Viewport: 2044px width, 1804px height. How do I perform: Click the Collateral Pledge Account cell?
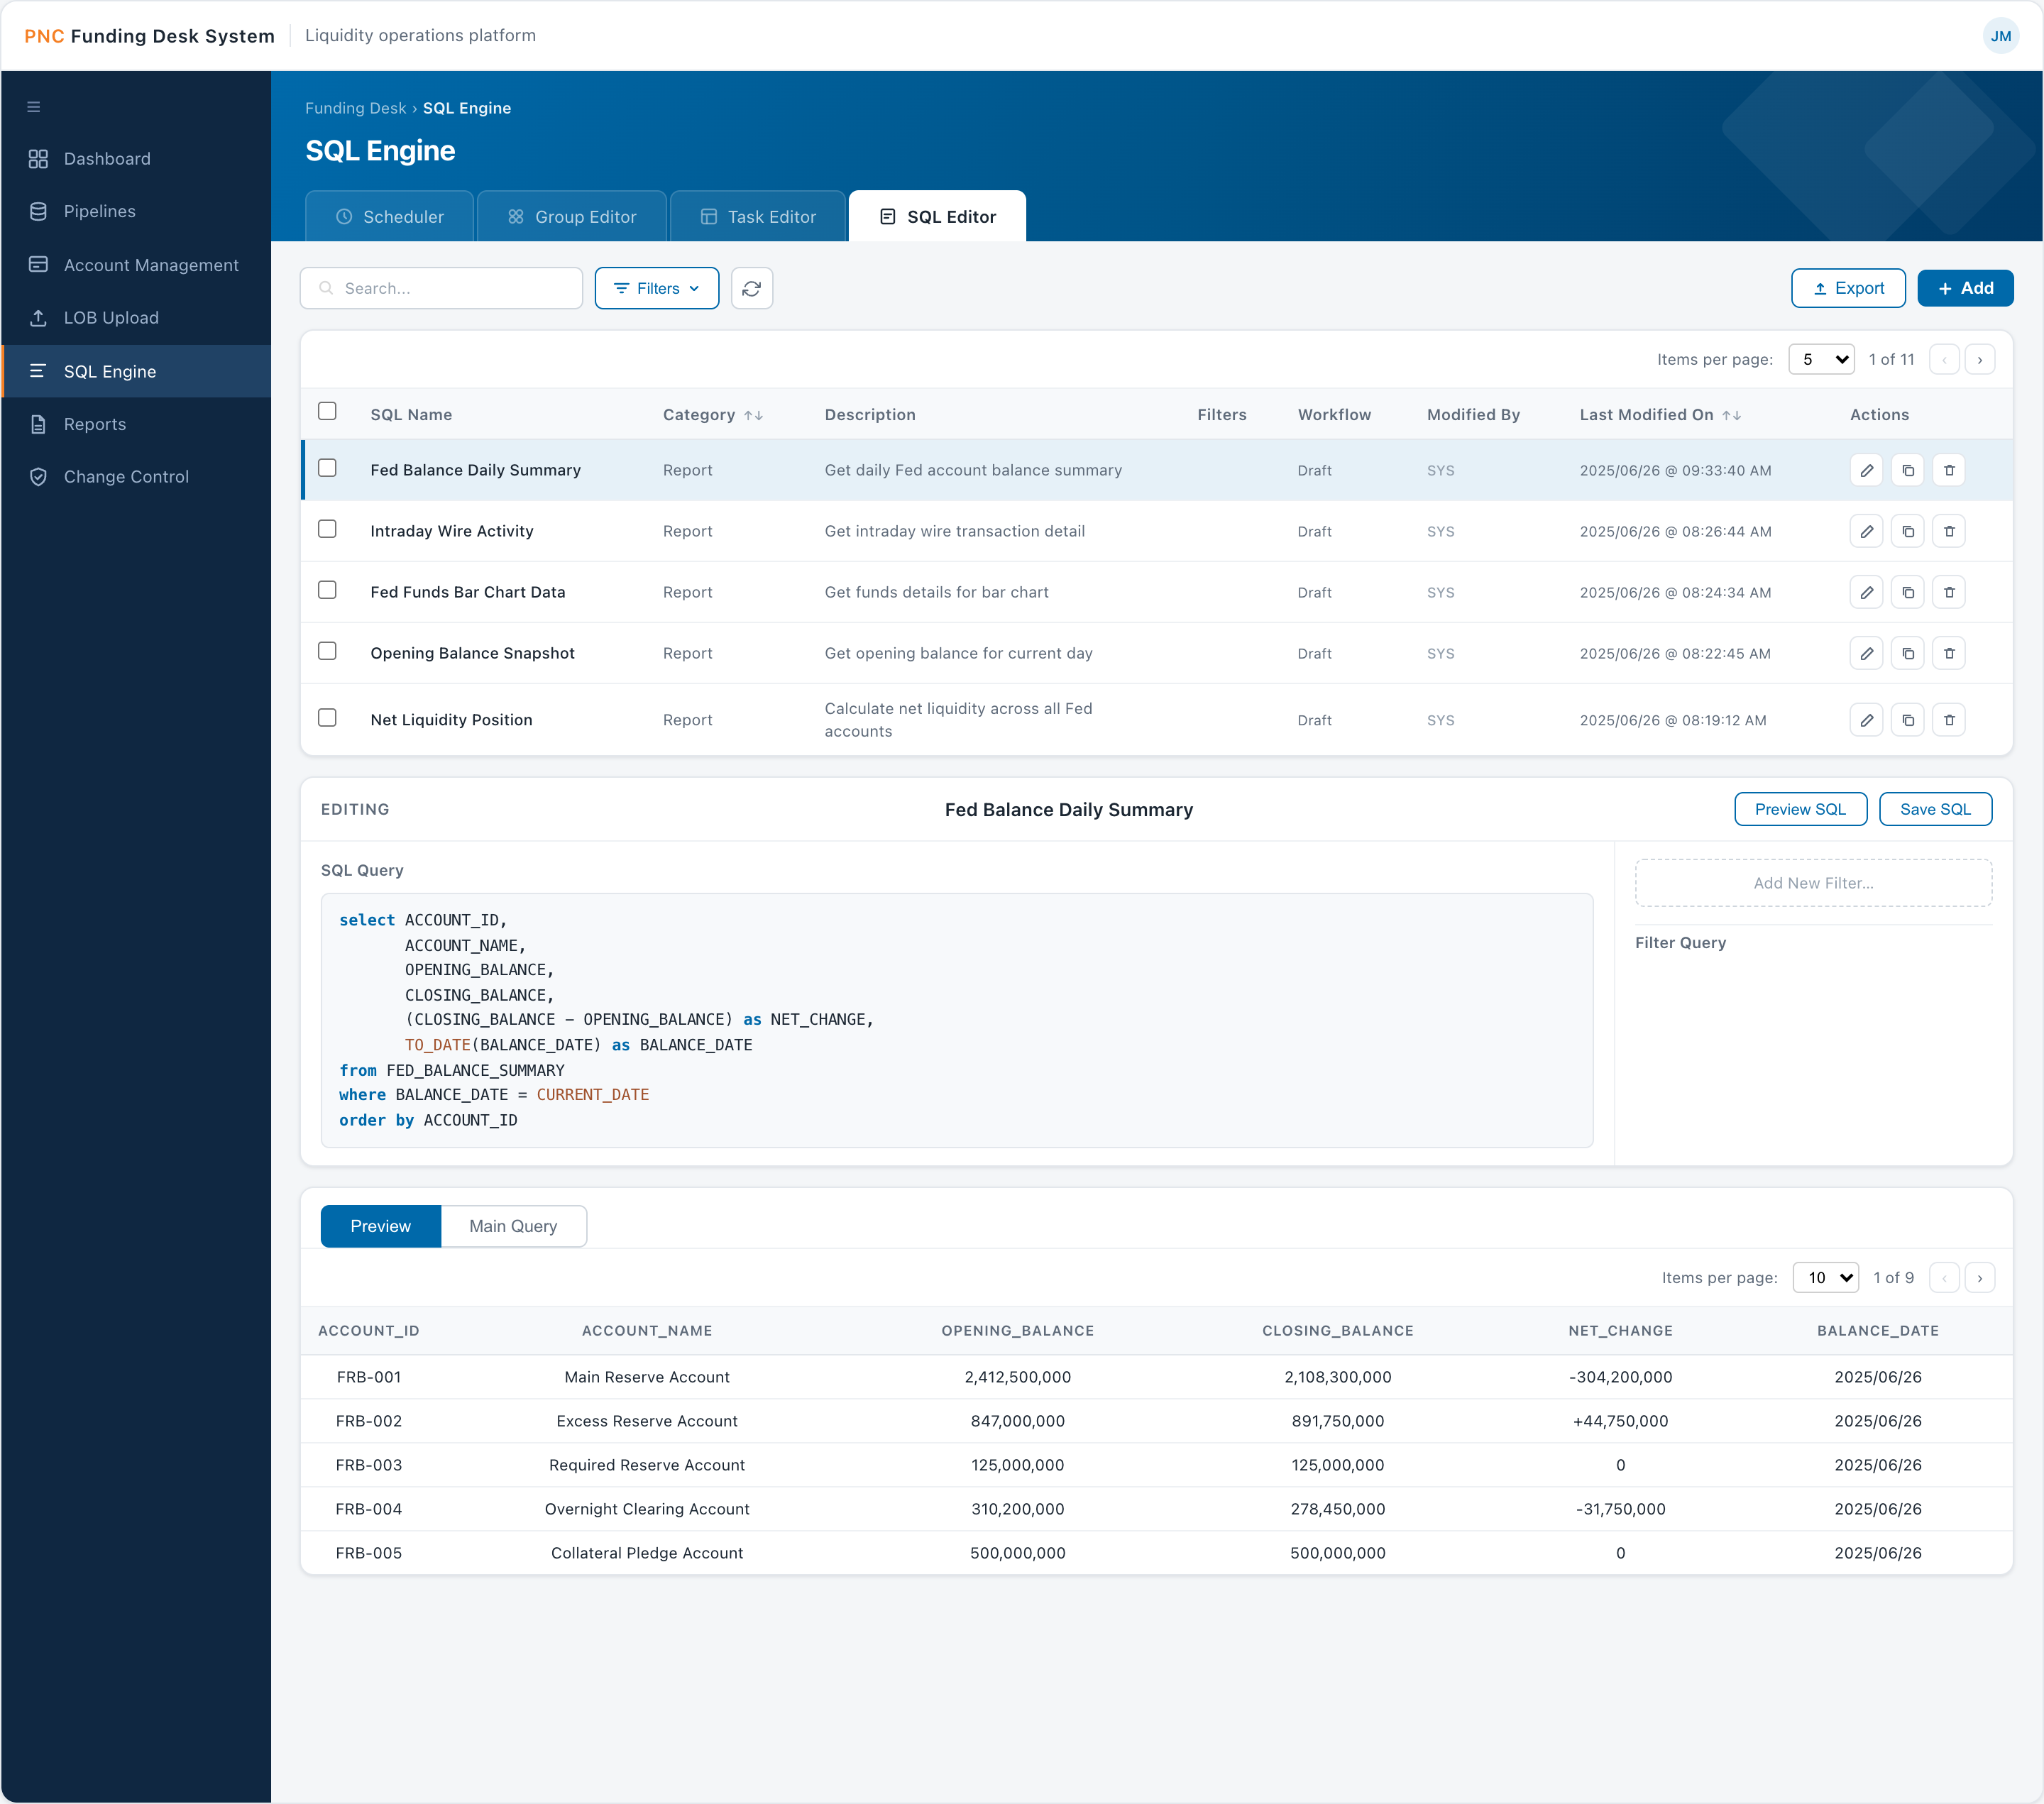pyautogui.click(x=647, y=1553)
